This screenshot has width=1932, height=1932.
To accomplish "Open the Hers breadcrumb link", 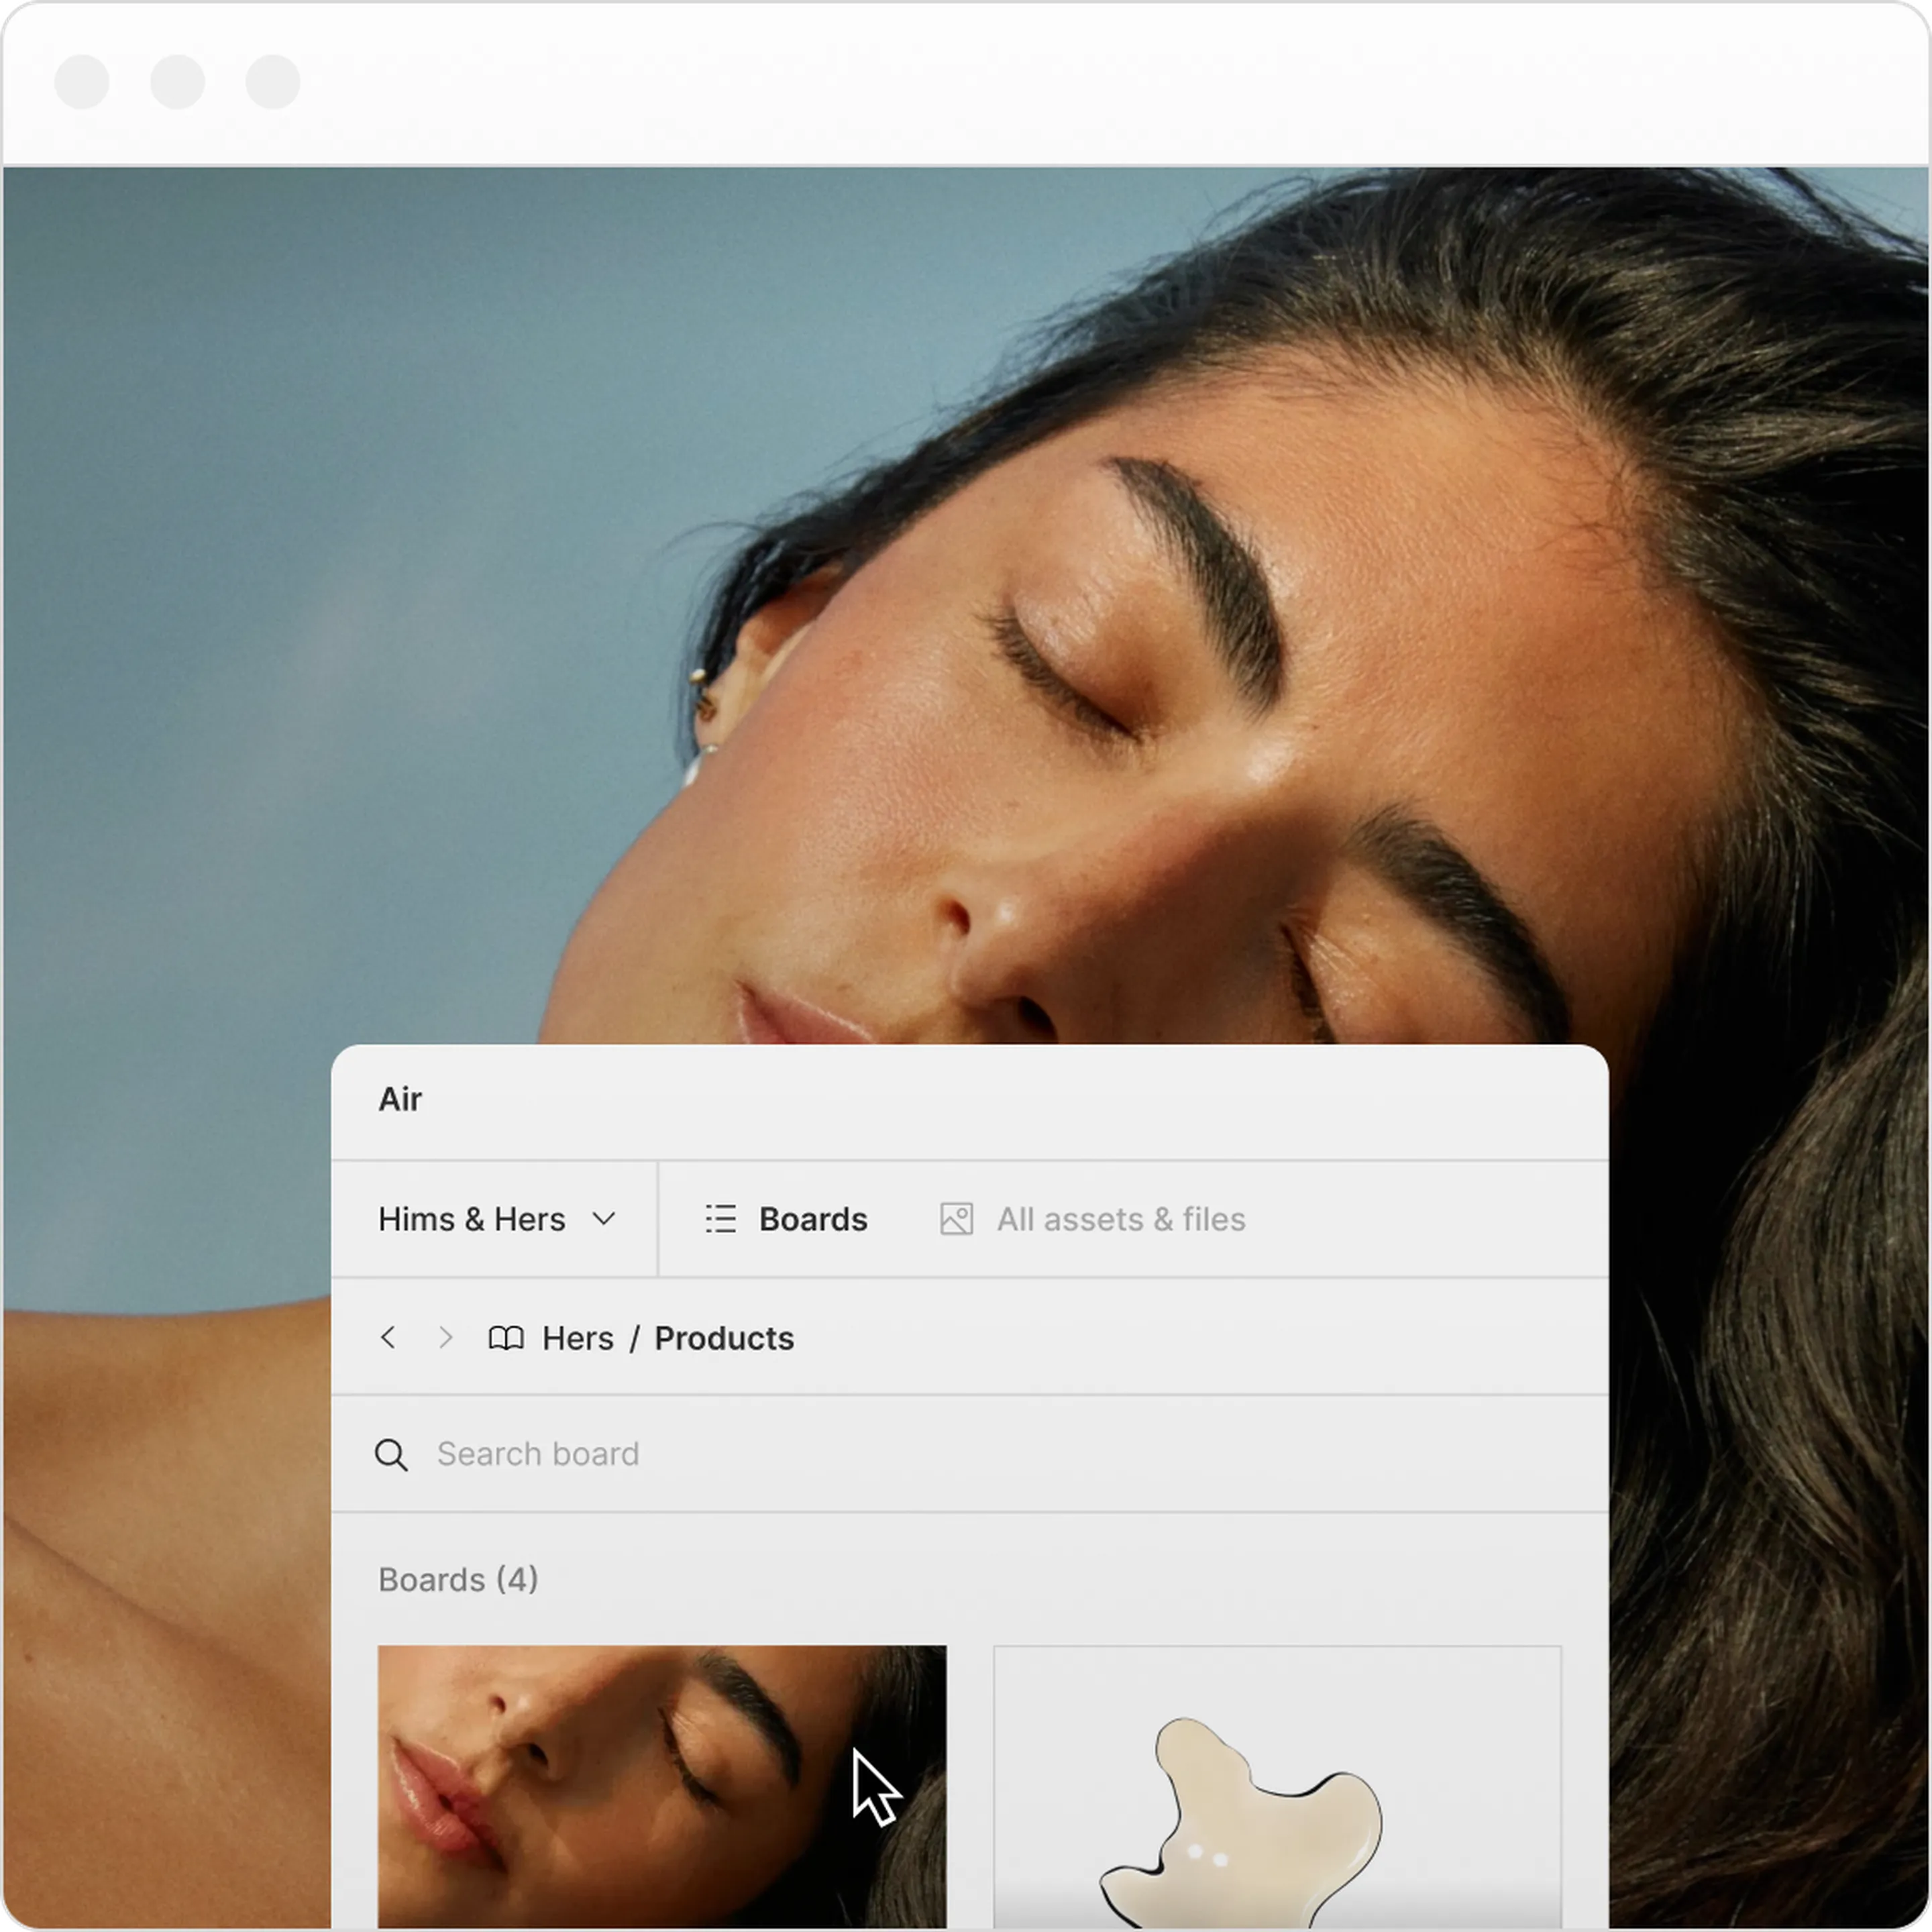I will tap(578, 1338).
